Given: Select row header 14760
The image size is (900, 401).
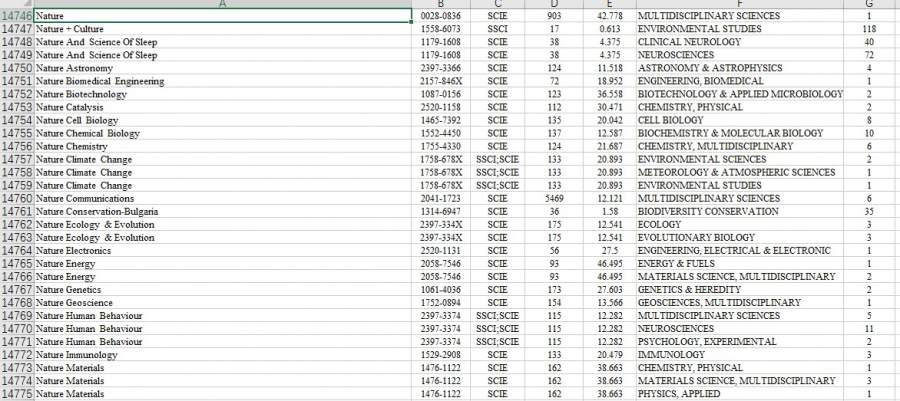Looking at the screenshot, I should tap(17, 198).
